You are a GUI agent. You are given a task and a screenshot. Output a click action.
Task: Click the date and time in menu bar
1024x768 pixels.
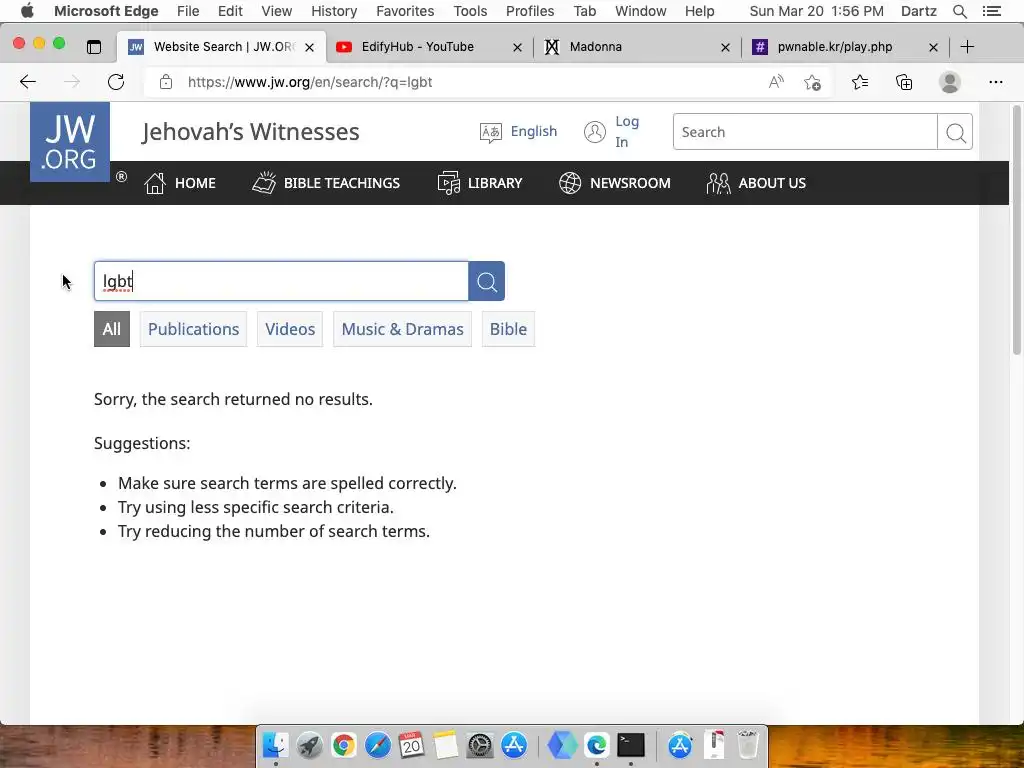(816, 11)
